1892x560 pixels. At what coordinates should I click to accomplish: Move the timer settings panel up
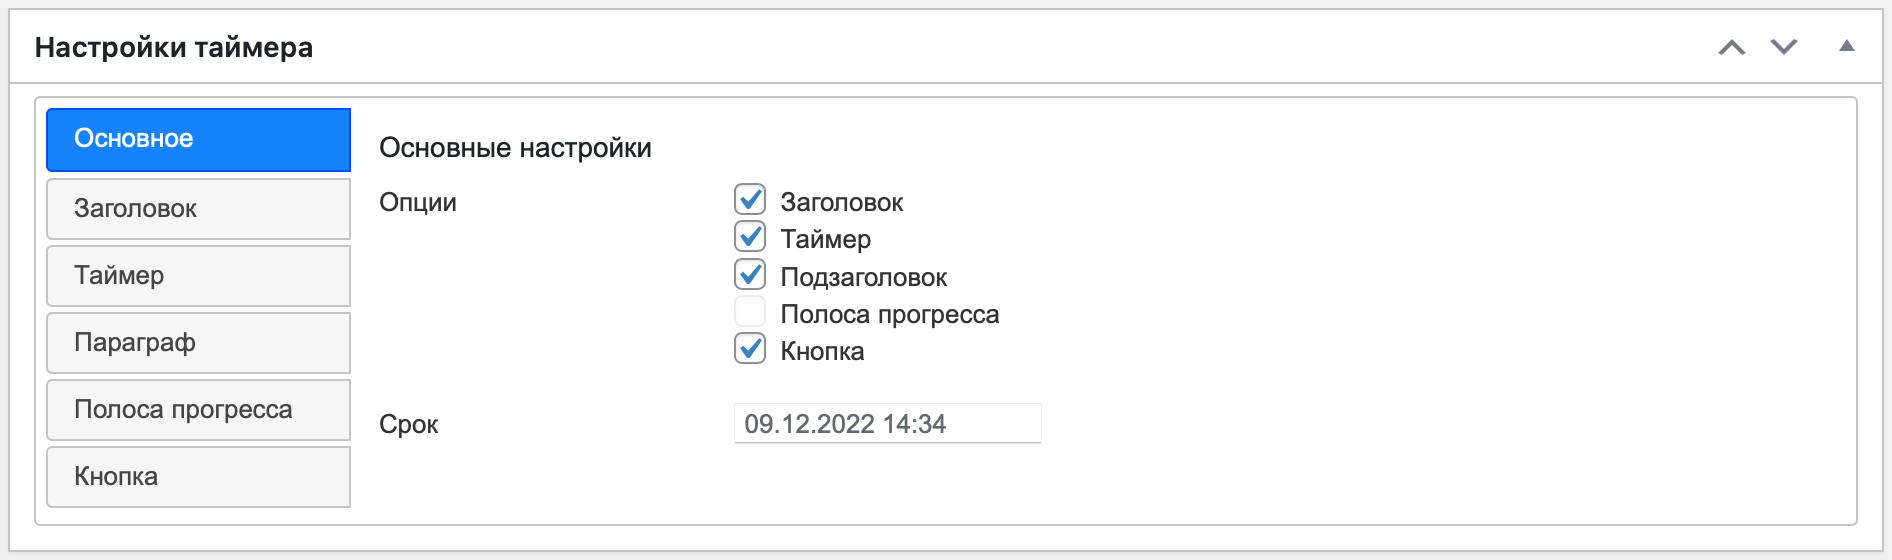click(x=1732, y=47)
